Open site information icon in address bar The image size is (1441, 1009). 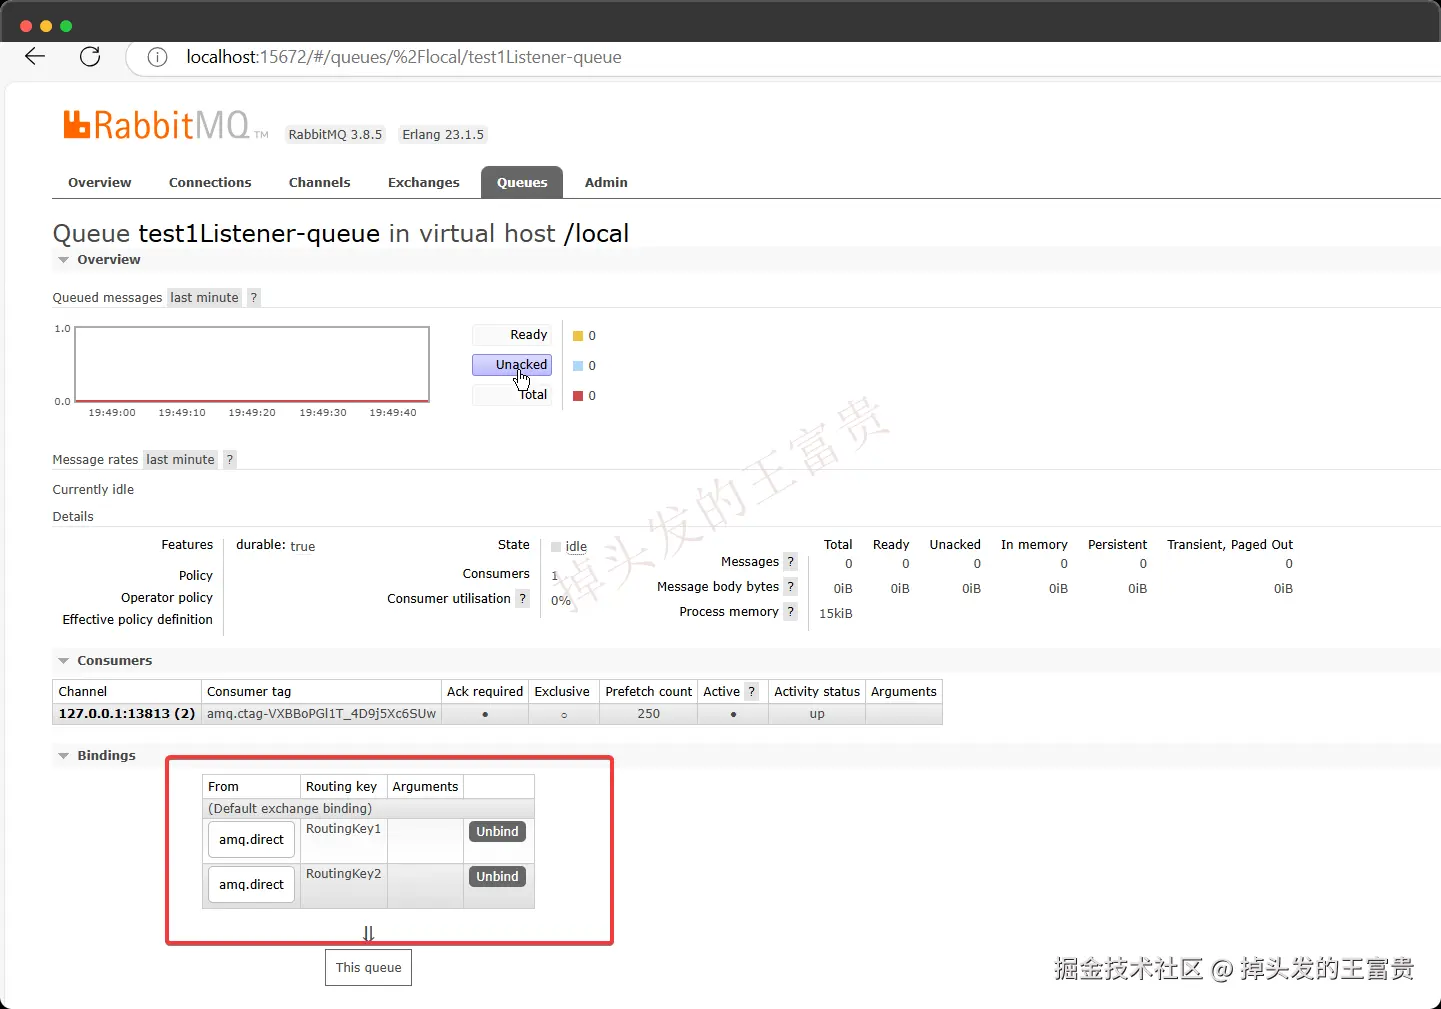(157, 57)
